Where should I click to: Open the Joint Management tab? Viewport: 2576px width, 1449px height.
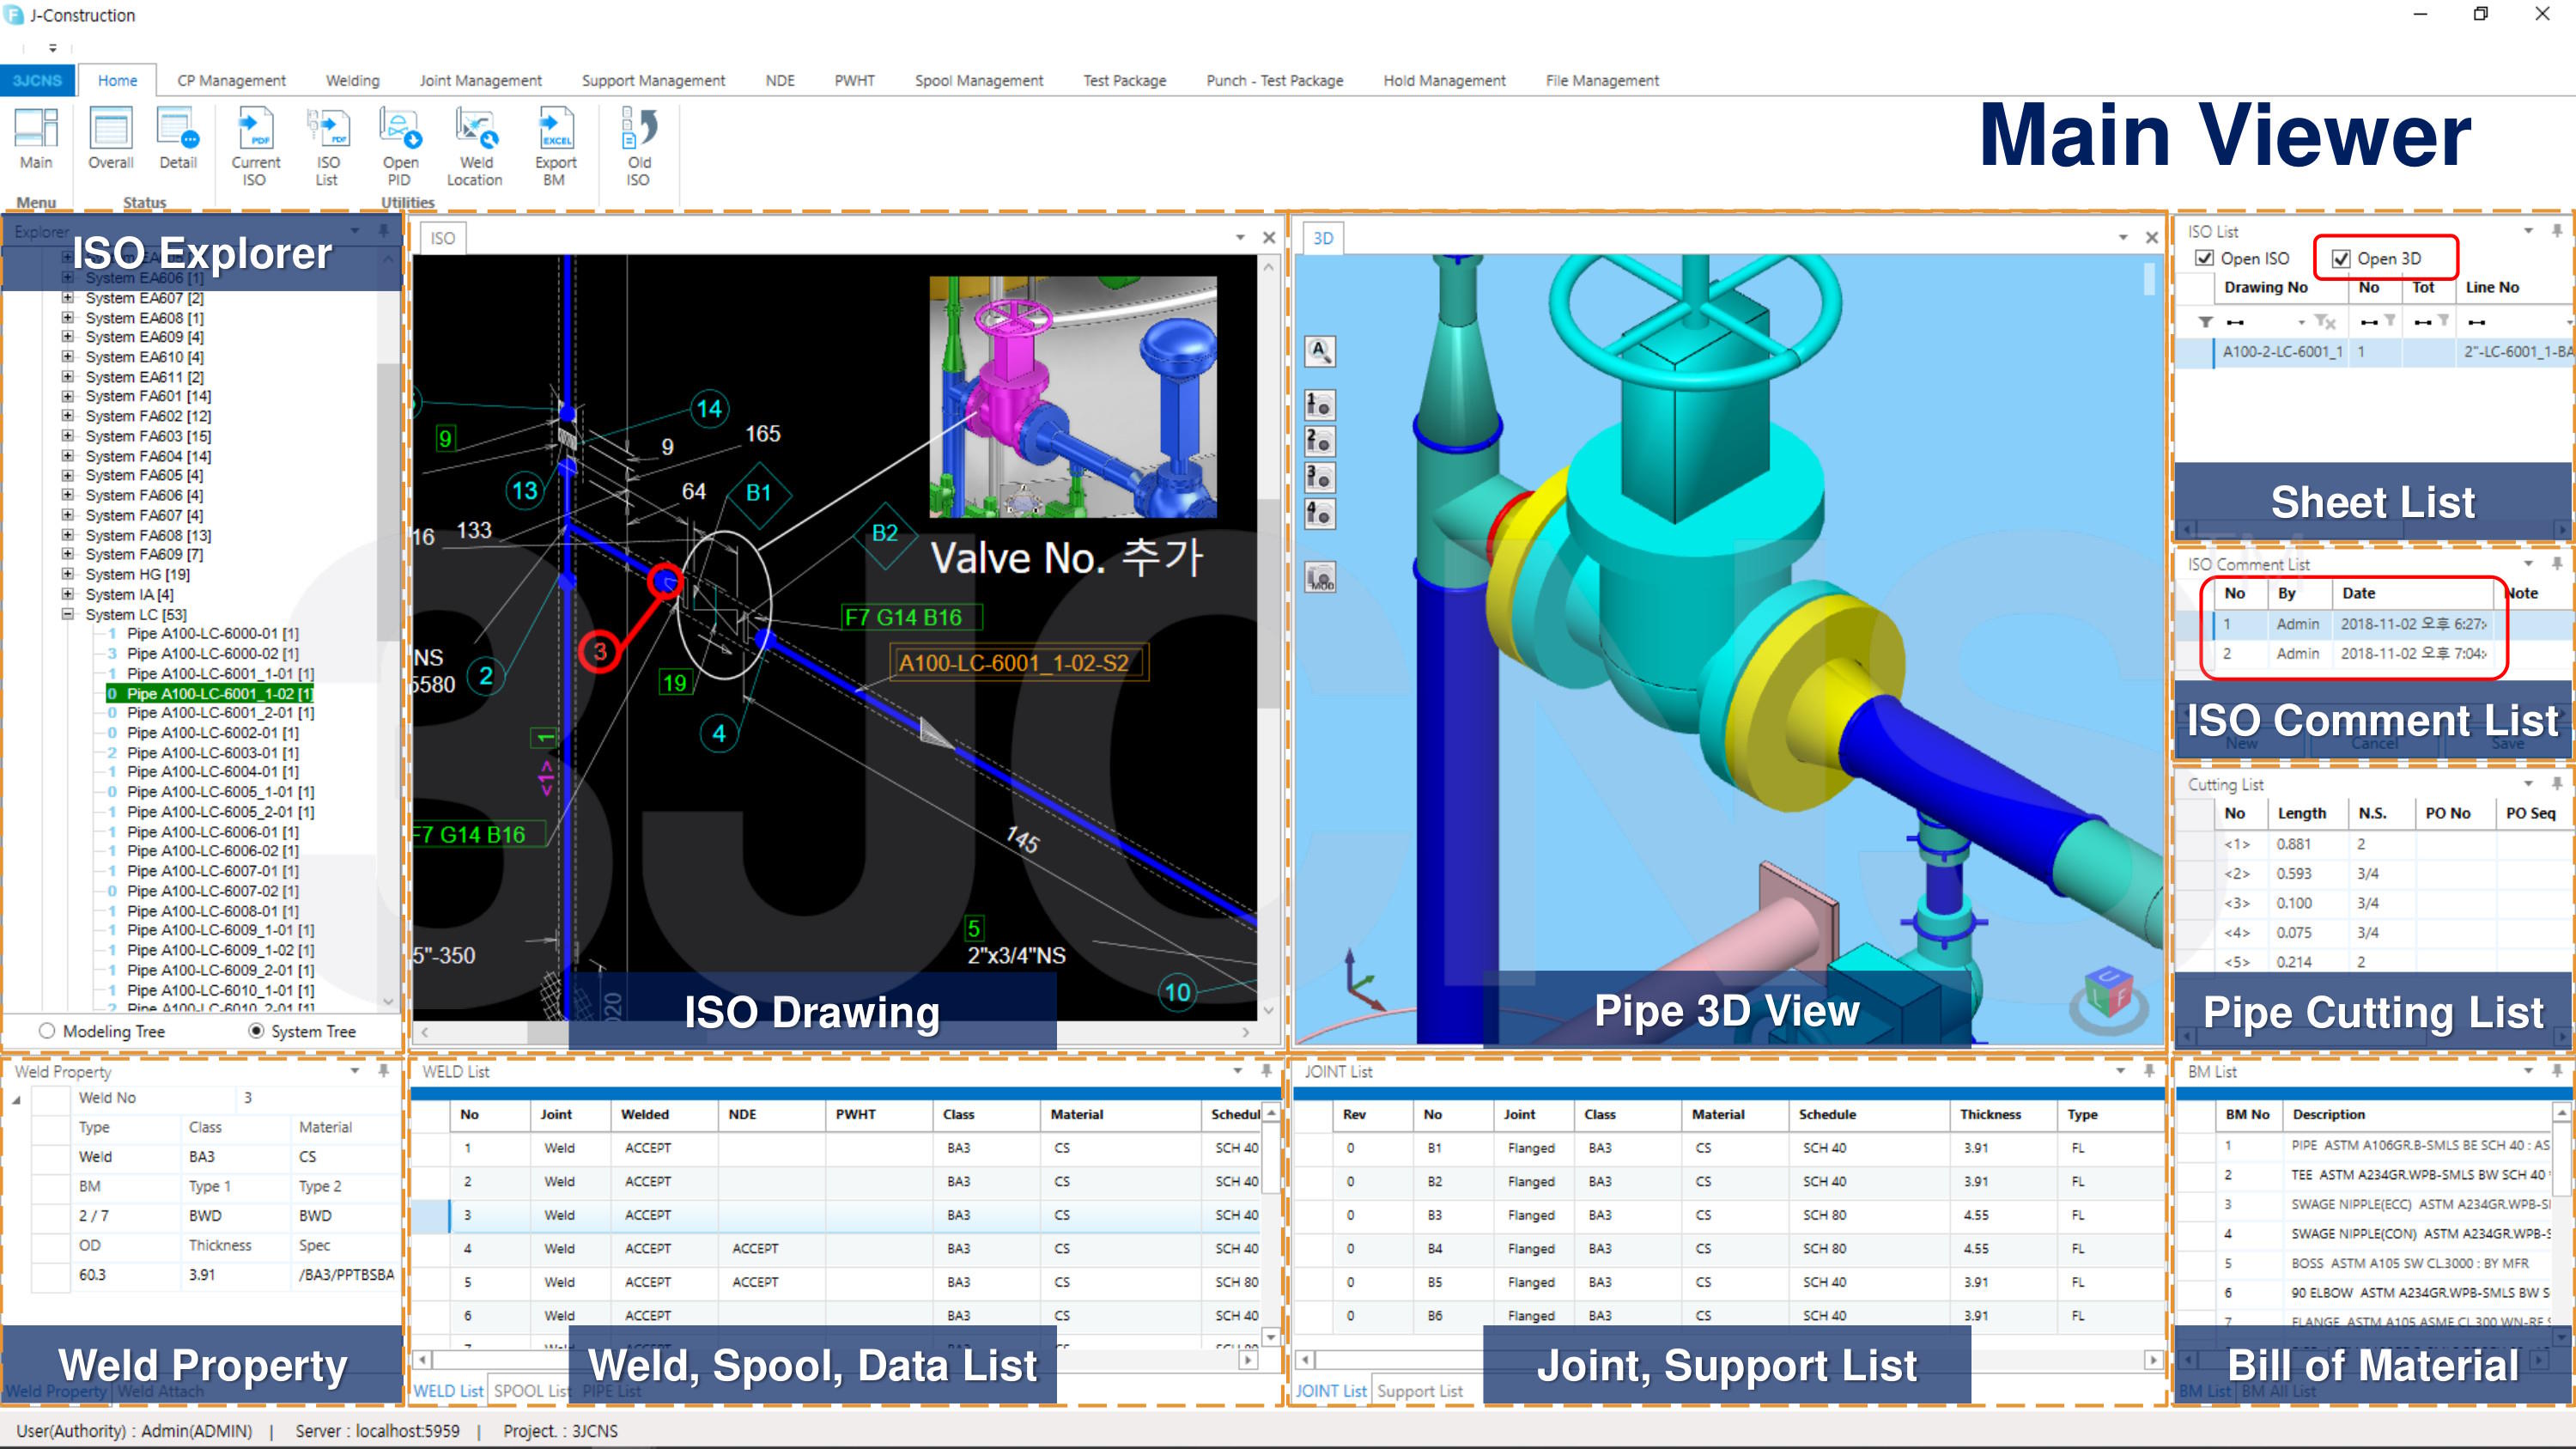480,80
